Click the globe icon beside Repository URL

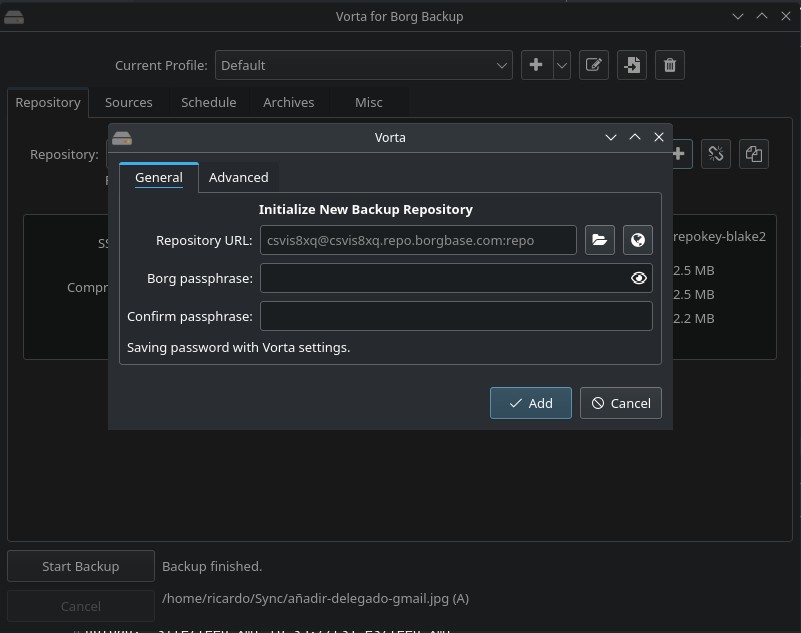[638, 240]
